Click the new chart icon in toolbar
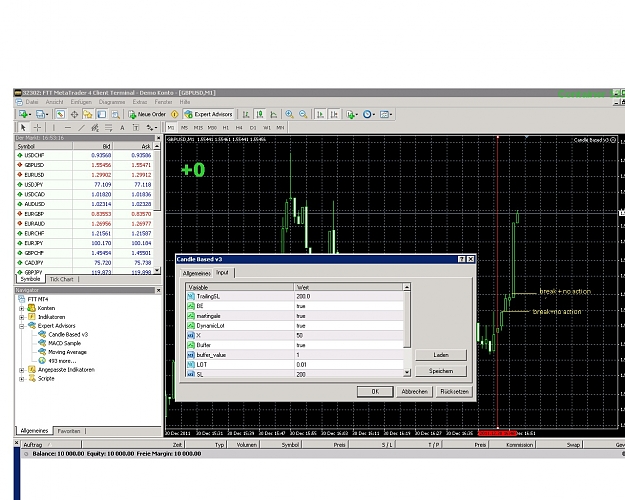This screenshot has height=500, width=625. pos(24,114)
